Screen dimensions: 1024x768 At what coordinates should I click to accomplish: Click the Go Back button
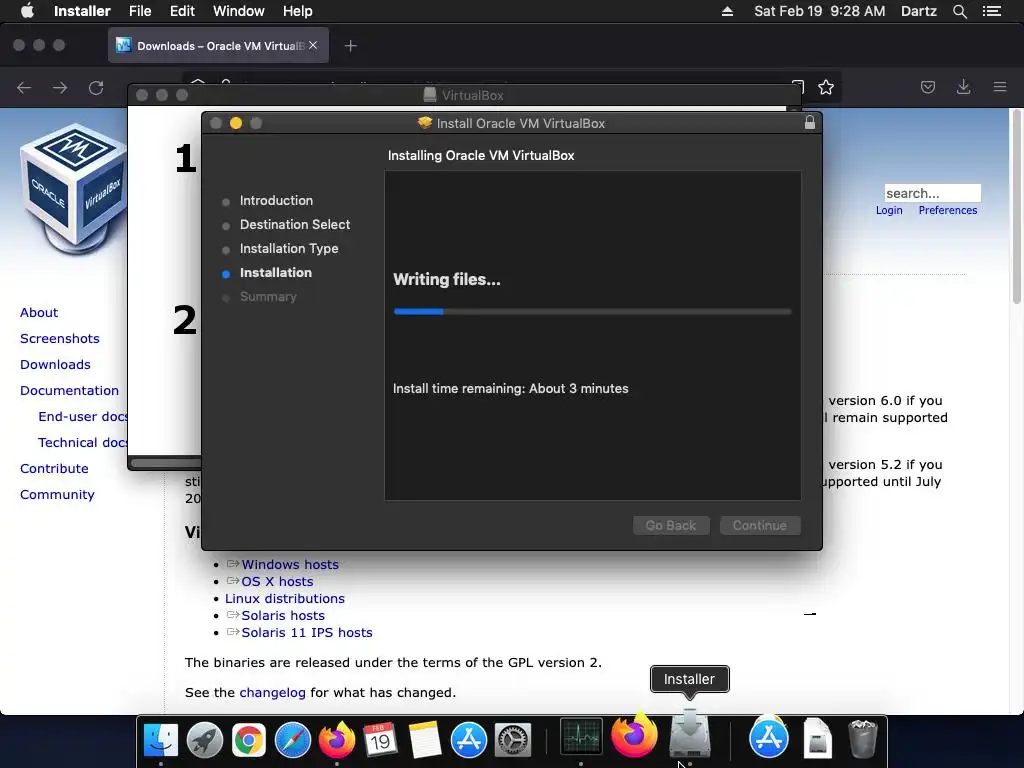(671, 525)
